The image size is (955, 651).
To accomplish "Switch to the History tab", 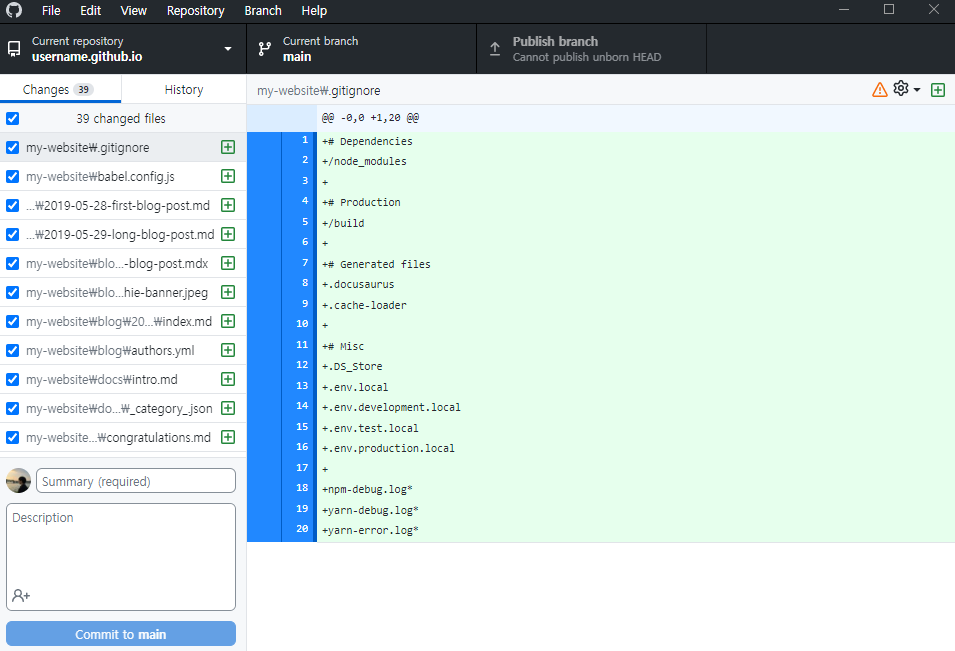I will pos(184,89).
